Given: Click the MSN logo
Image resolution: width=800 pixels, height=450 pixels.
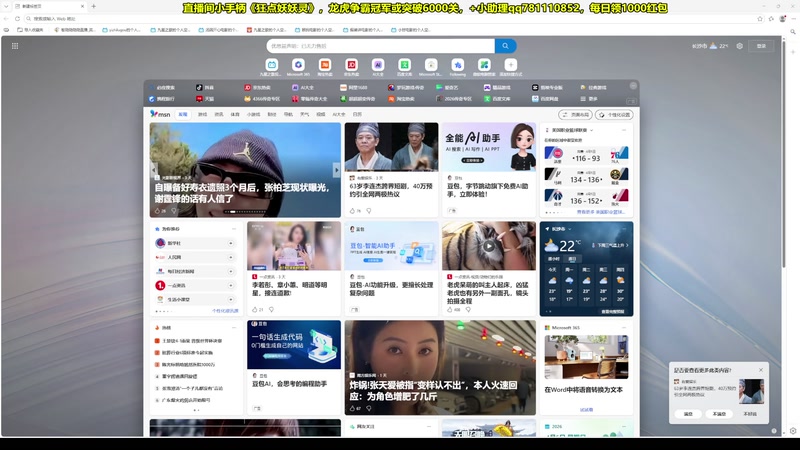Looking at the screenshot, I should [160, 114].
